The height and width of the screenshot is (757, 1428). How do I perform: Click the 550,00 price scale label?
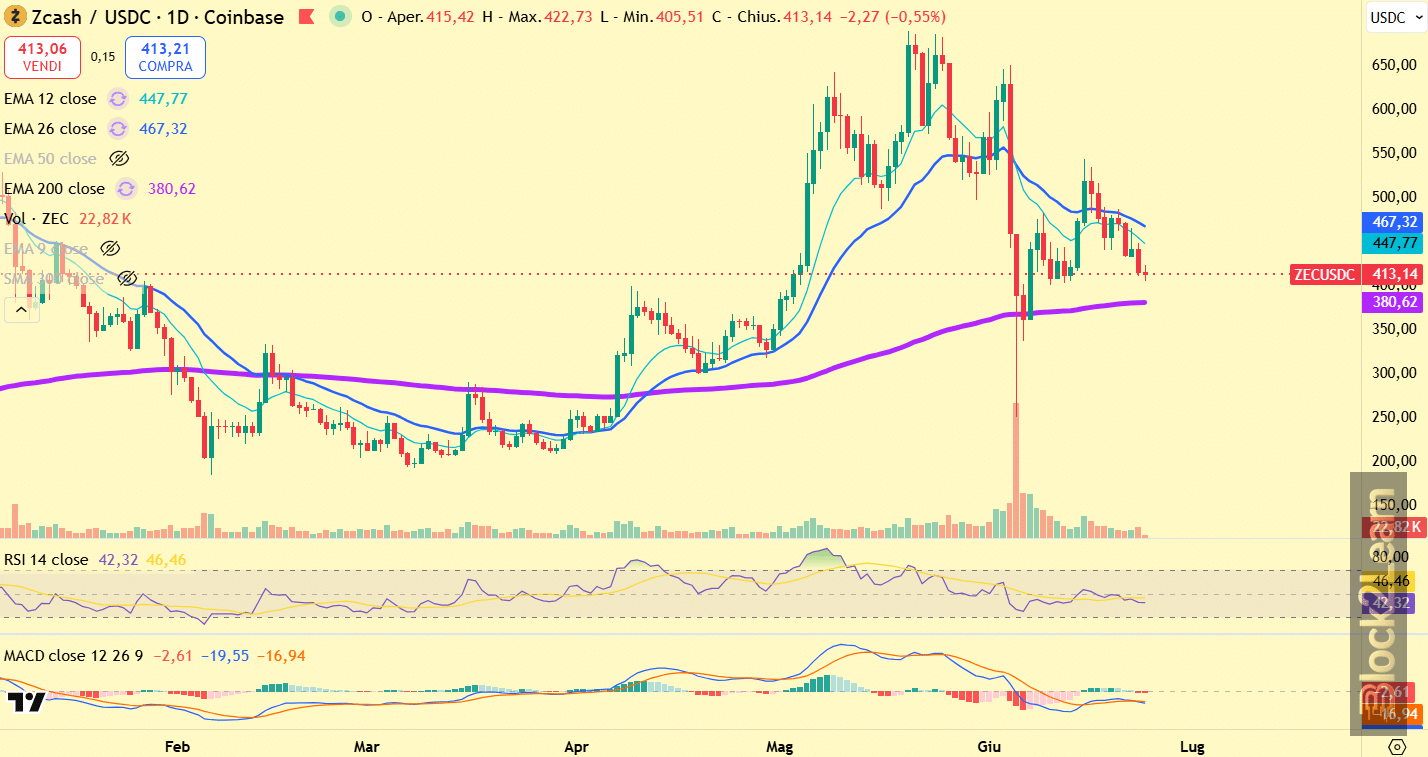click(x=1393, y=152)
